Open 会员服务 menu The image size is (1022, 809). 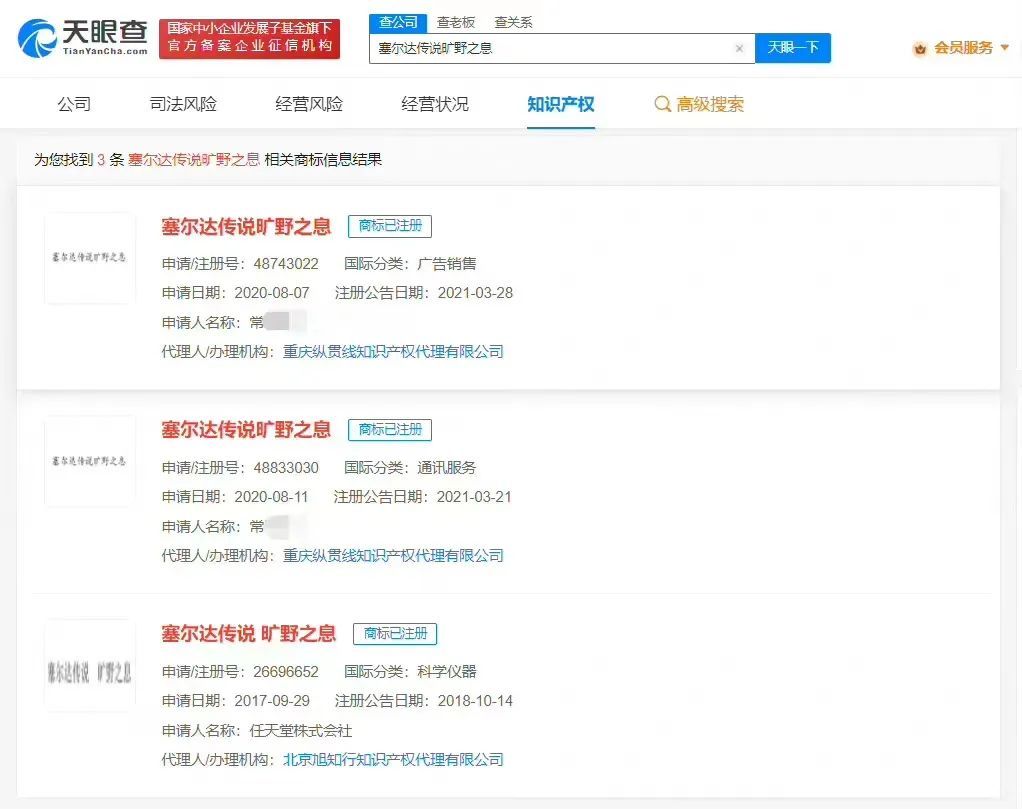[x=963, y=48]
